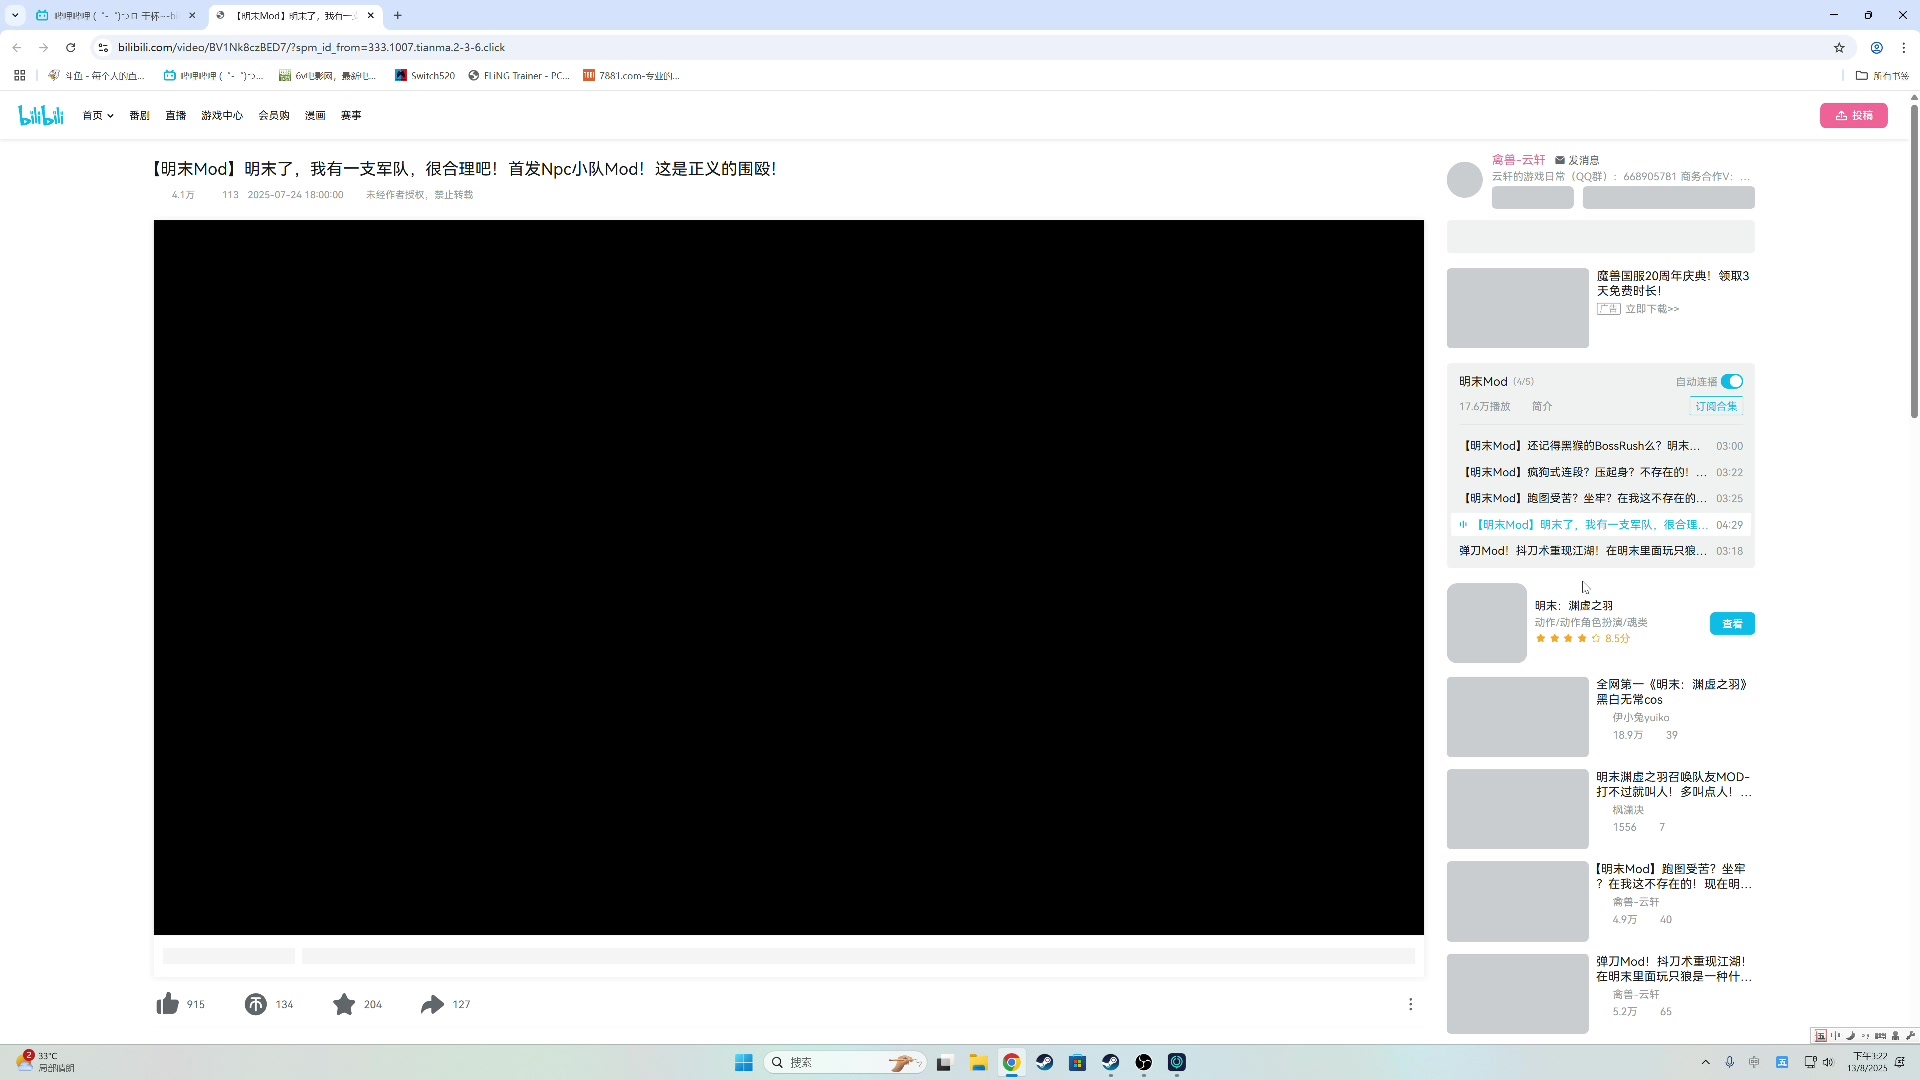Open OBS Studio from taskbar
The width and height of the screenshot is (1920, 1080).
(1143, 1062)
